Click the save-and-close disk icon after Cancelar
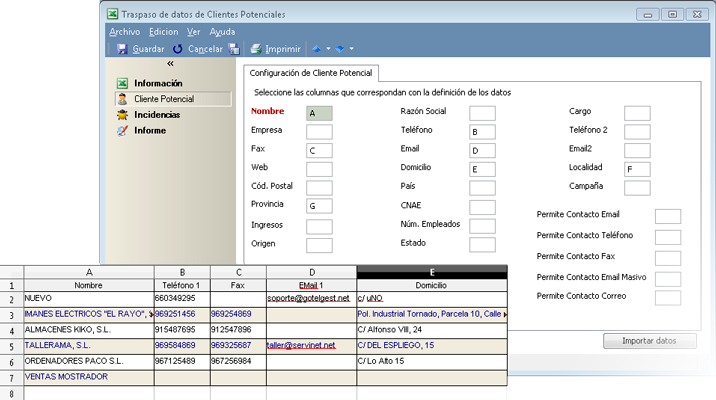The height and width of the screenshot is (400, 716). pyautogui.click(x=234, y=49)
